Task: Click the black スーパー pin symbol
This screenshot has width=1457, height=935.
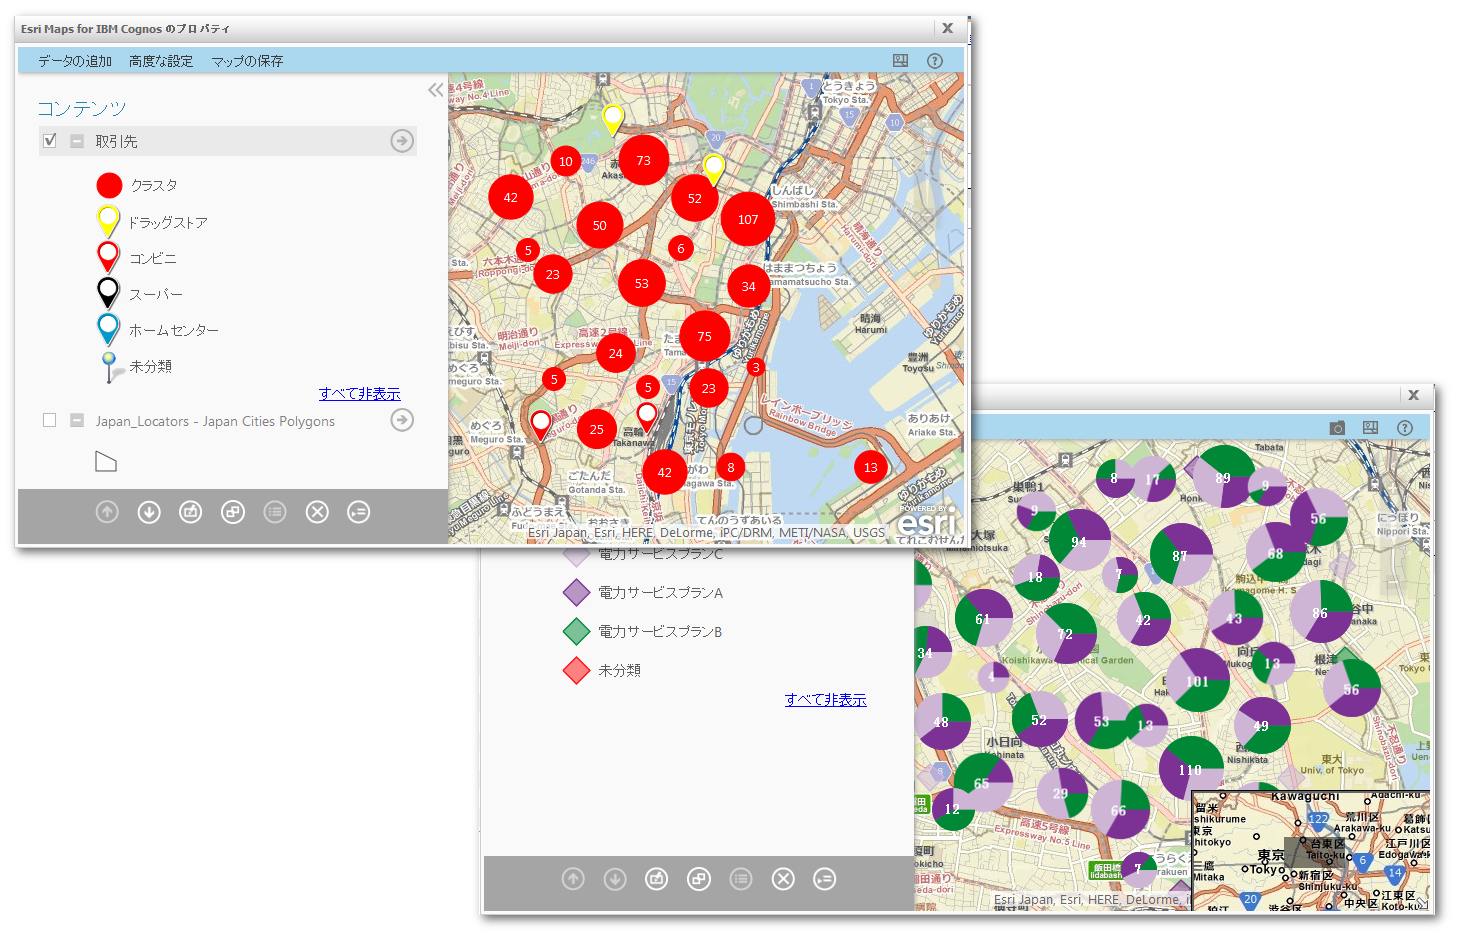Action: pyautogui.click(x=108, y=293)
